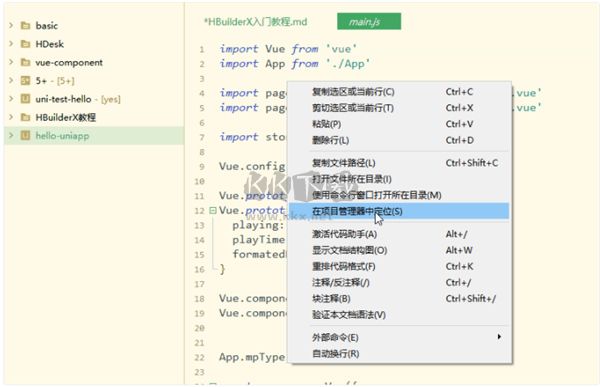Screen dimensions: 600x387
Task: Click './App' string on line 2
Action: (348, 64)
